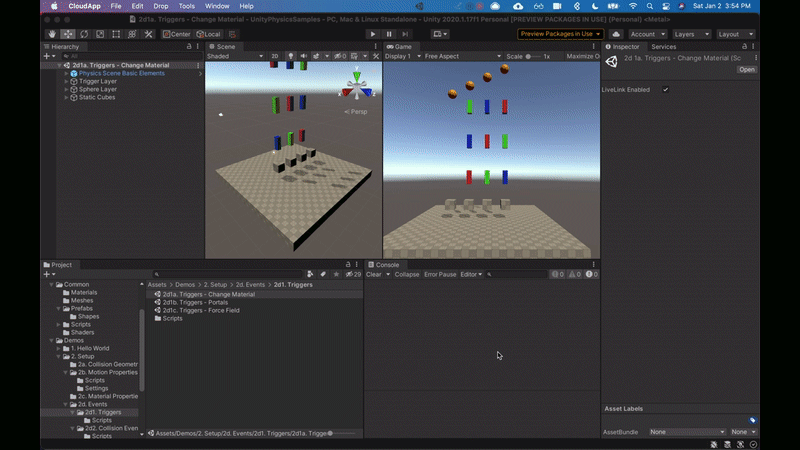
Task: Toggle the scene grid visibility button
Action: click(x=354, y=56)
